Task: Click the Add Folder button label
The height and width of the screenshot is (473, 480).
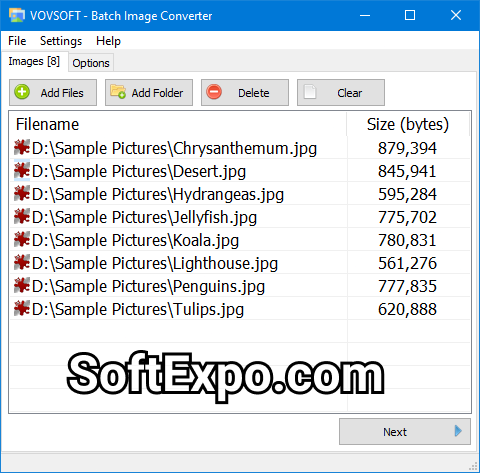Action: point(157,93)
